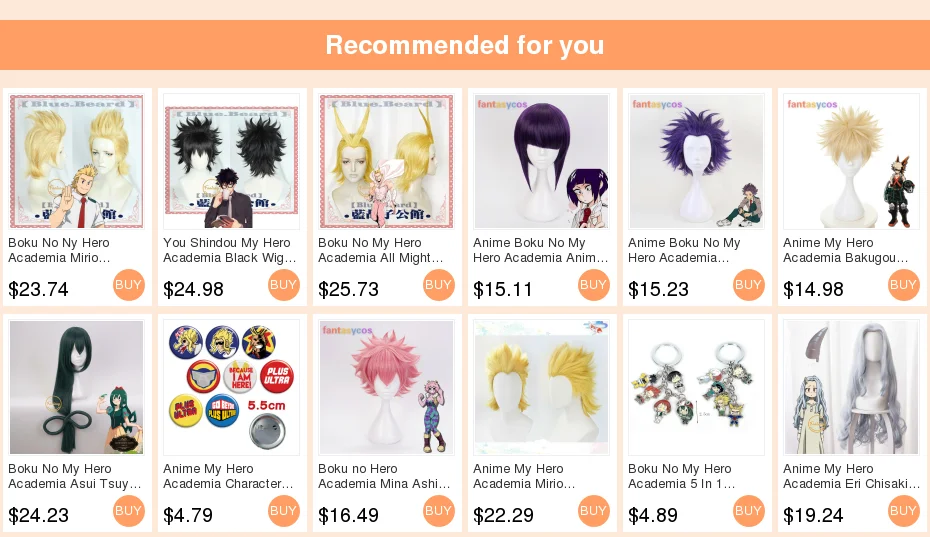Viewport: 930px width, 537px height.
Task: Open the green Asui Tsuyu long wig image
Action: (77, 387)
